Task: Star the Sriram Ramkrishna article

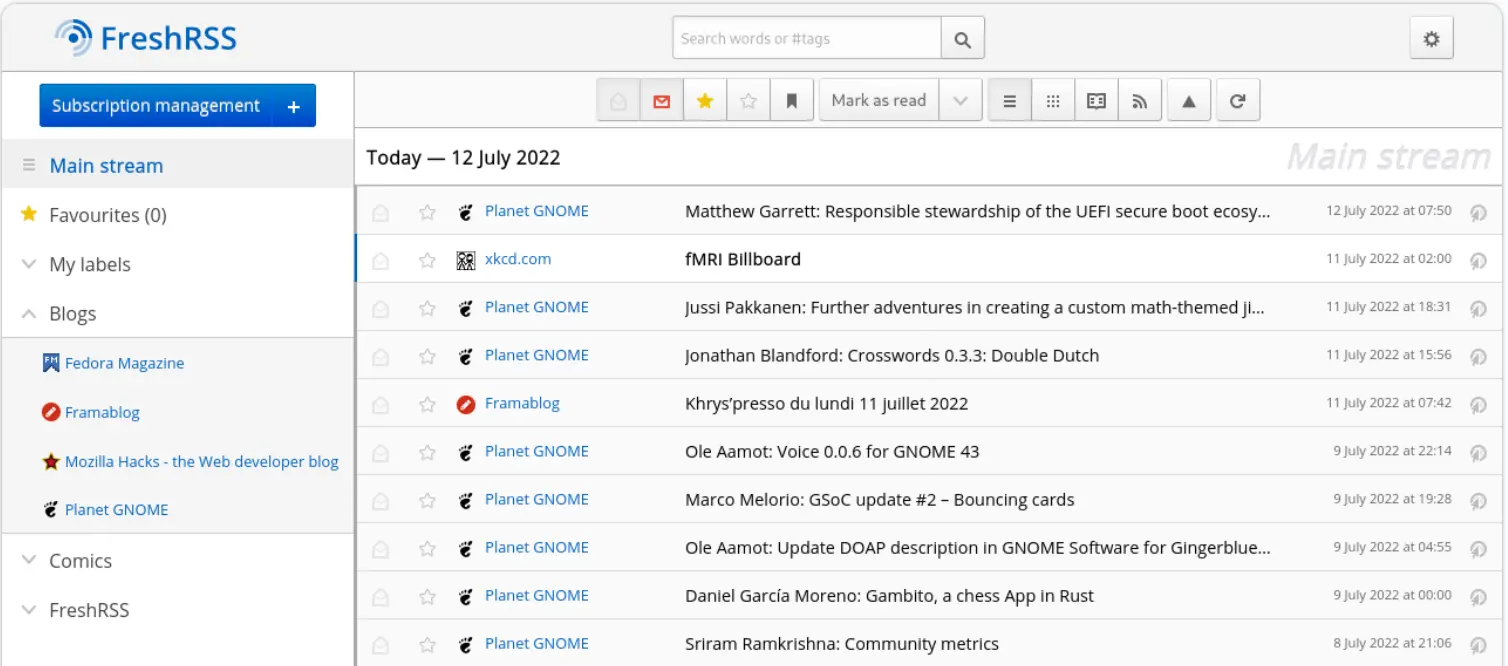Action: point(427,644)
